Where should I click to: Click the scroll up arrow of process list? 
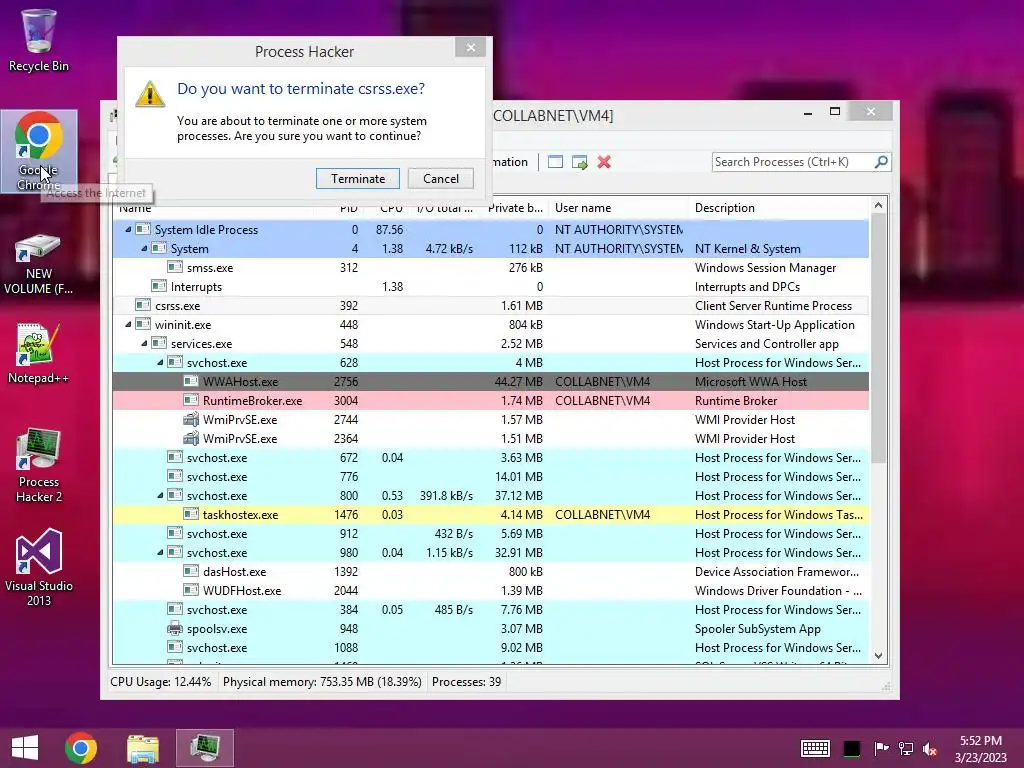click(878, 206)
